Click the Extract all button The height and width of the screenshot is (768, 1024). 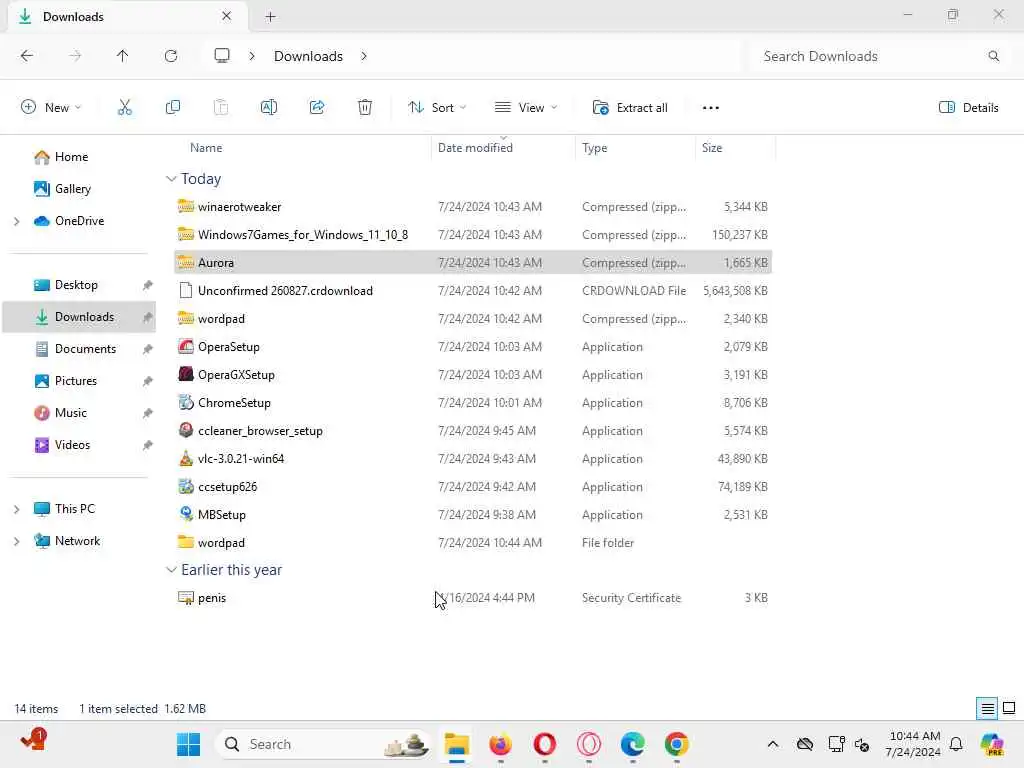pos(630,108)
